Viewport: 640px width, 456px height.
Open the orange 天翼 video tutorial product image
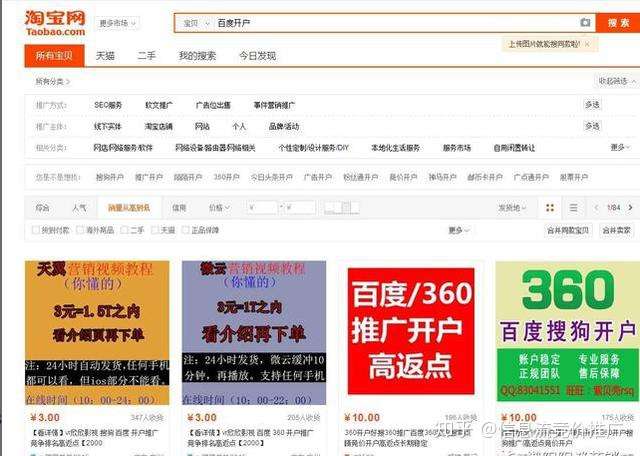[x=97, y=333]
